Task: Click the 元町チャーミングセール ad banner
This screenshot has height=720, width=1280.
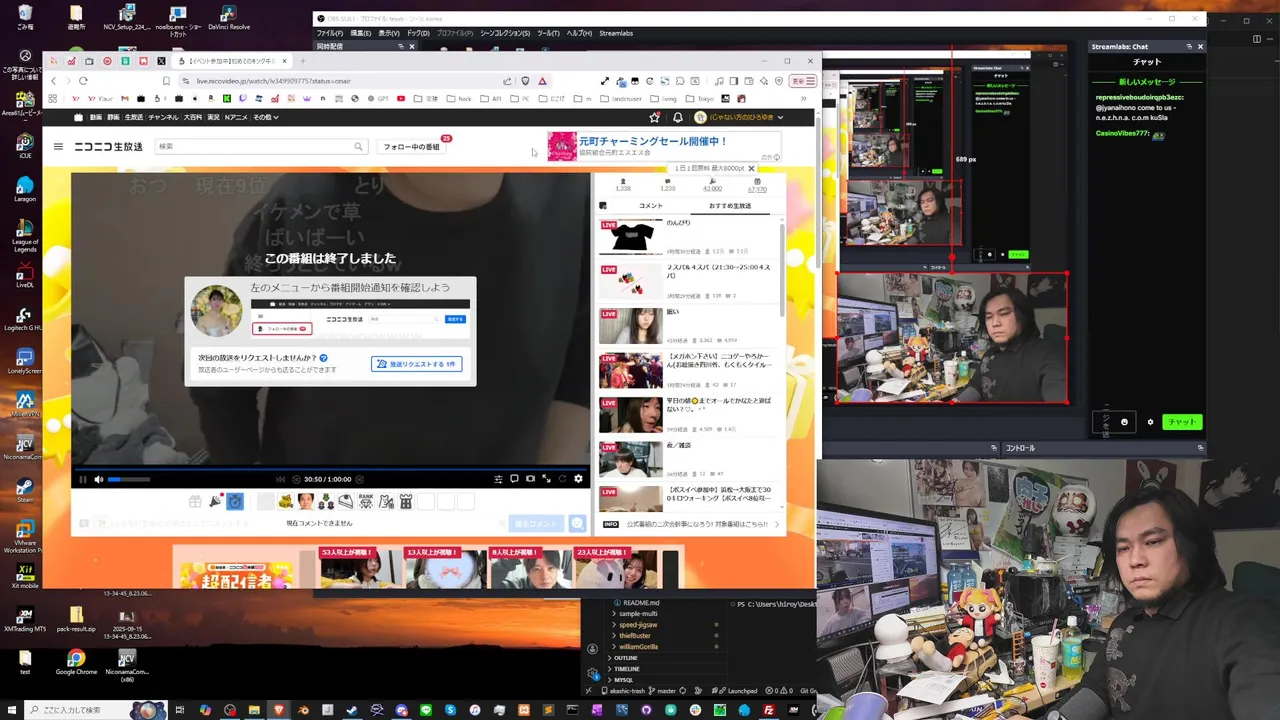Action: pos(663,146)
